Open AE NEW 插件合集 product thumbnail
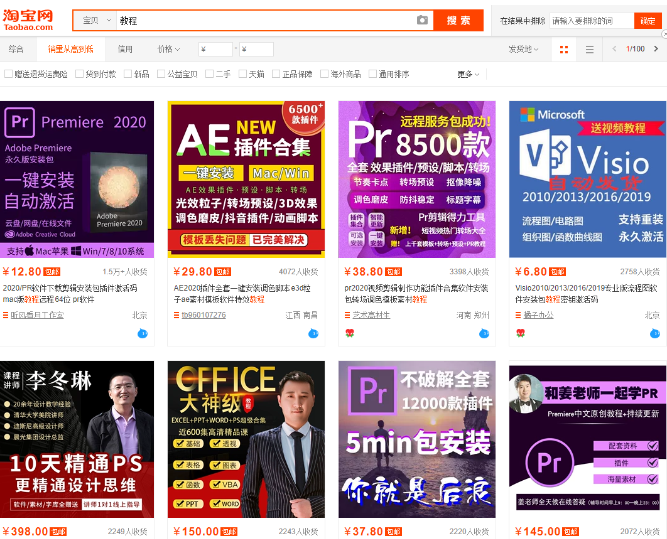Viewport: 667px width, 539px height. (246, 179)
